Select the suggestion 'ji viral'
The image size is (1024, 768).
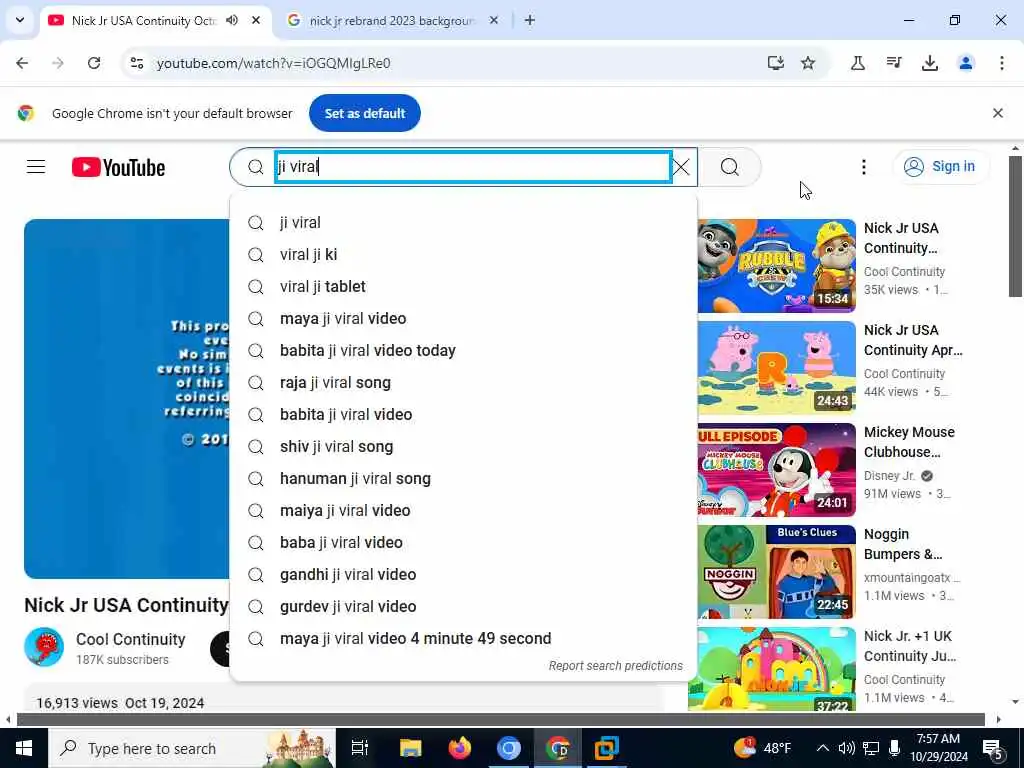coord(464,223)
